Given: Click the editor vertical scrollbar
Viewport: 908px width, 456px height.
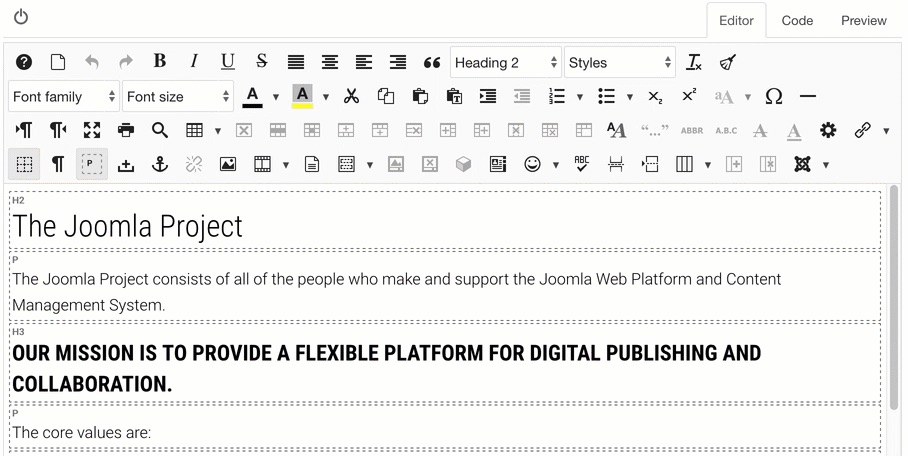Looking at the screenshot, I should click(x=895, y=298).
